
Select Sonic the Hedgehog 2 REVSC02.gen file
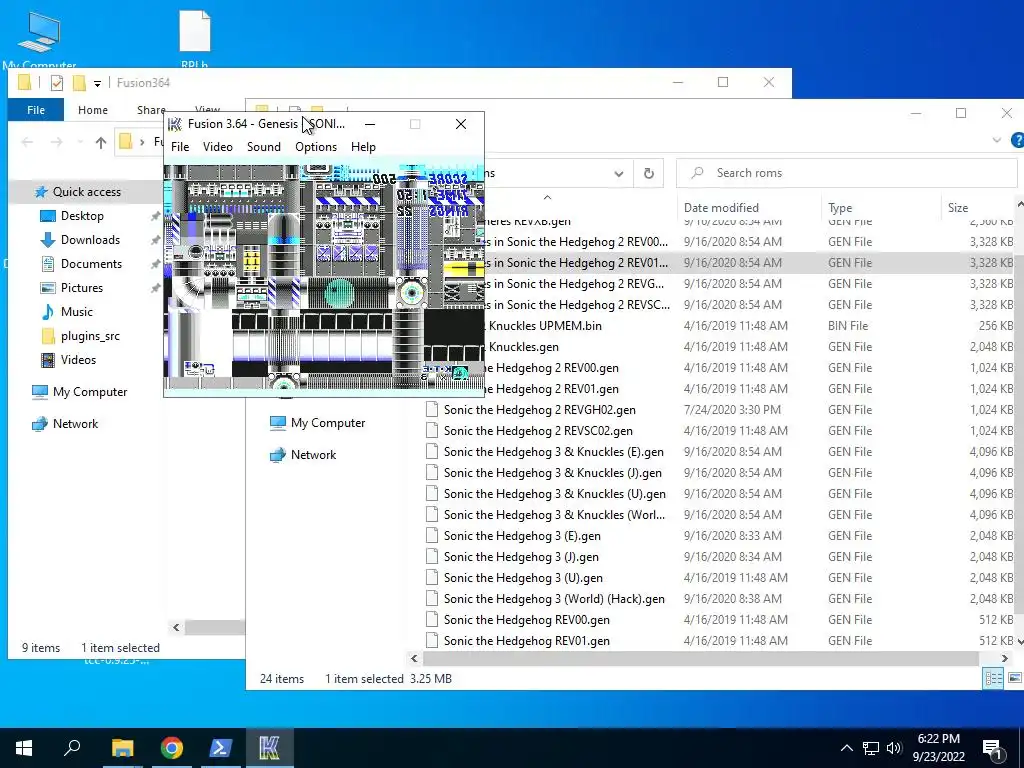[x=538, y=431]
